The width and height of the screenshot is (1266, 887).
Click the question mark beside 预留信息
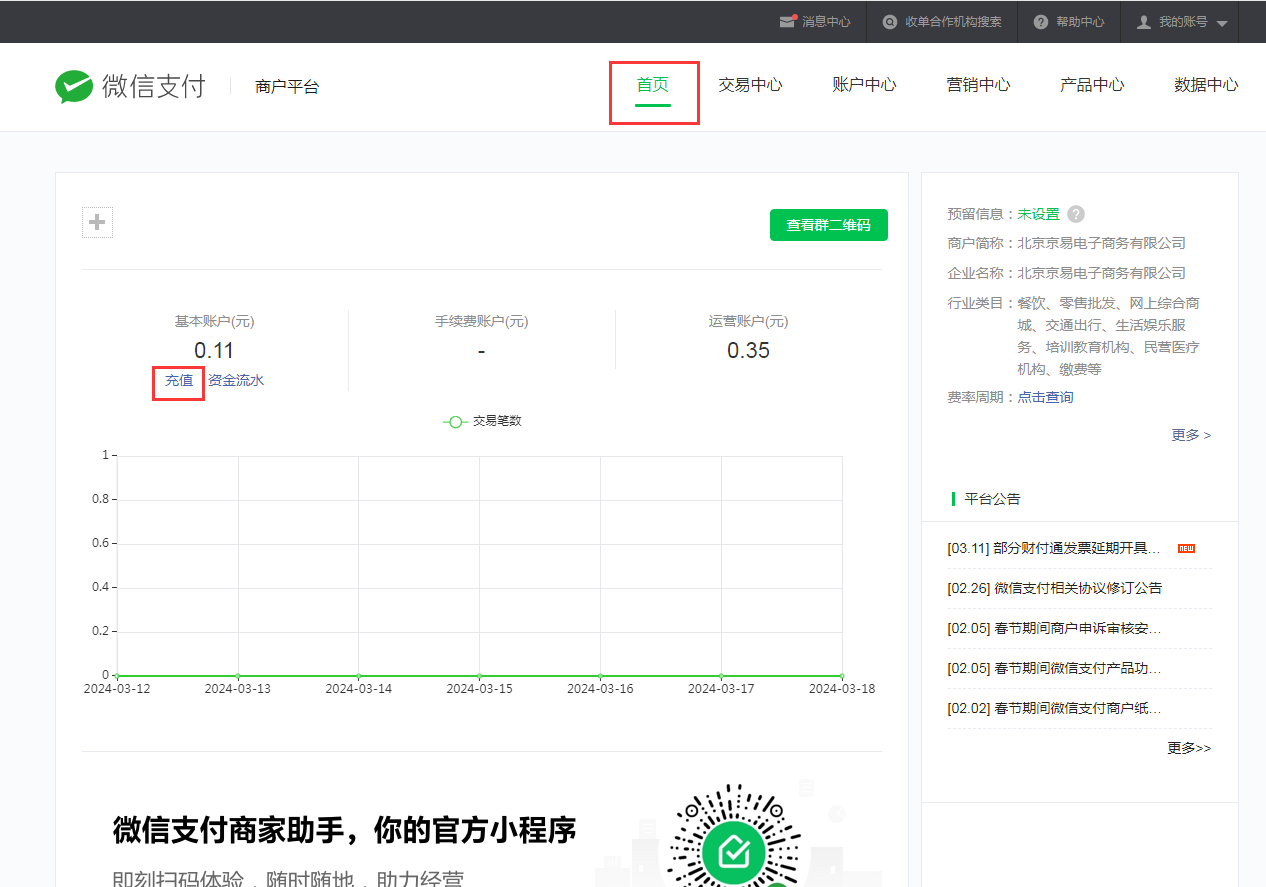point(1076,214)
